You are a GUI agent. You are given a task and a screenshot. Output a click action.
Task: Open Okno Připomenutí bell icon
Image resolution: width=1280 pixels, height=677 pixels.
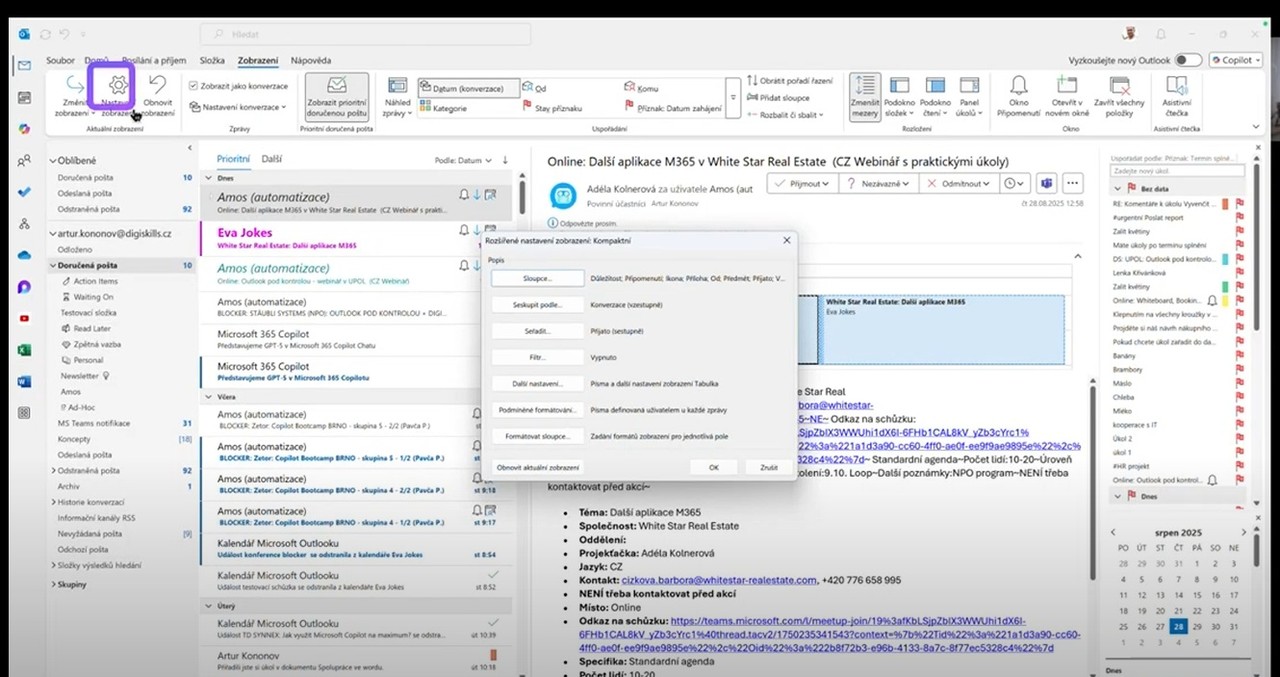point(1018,86)
